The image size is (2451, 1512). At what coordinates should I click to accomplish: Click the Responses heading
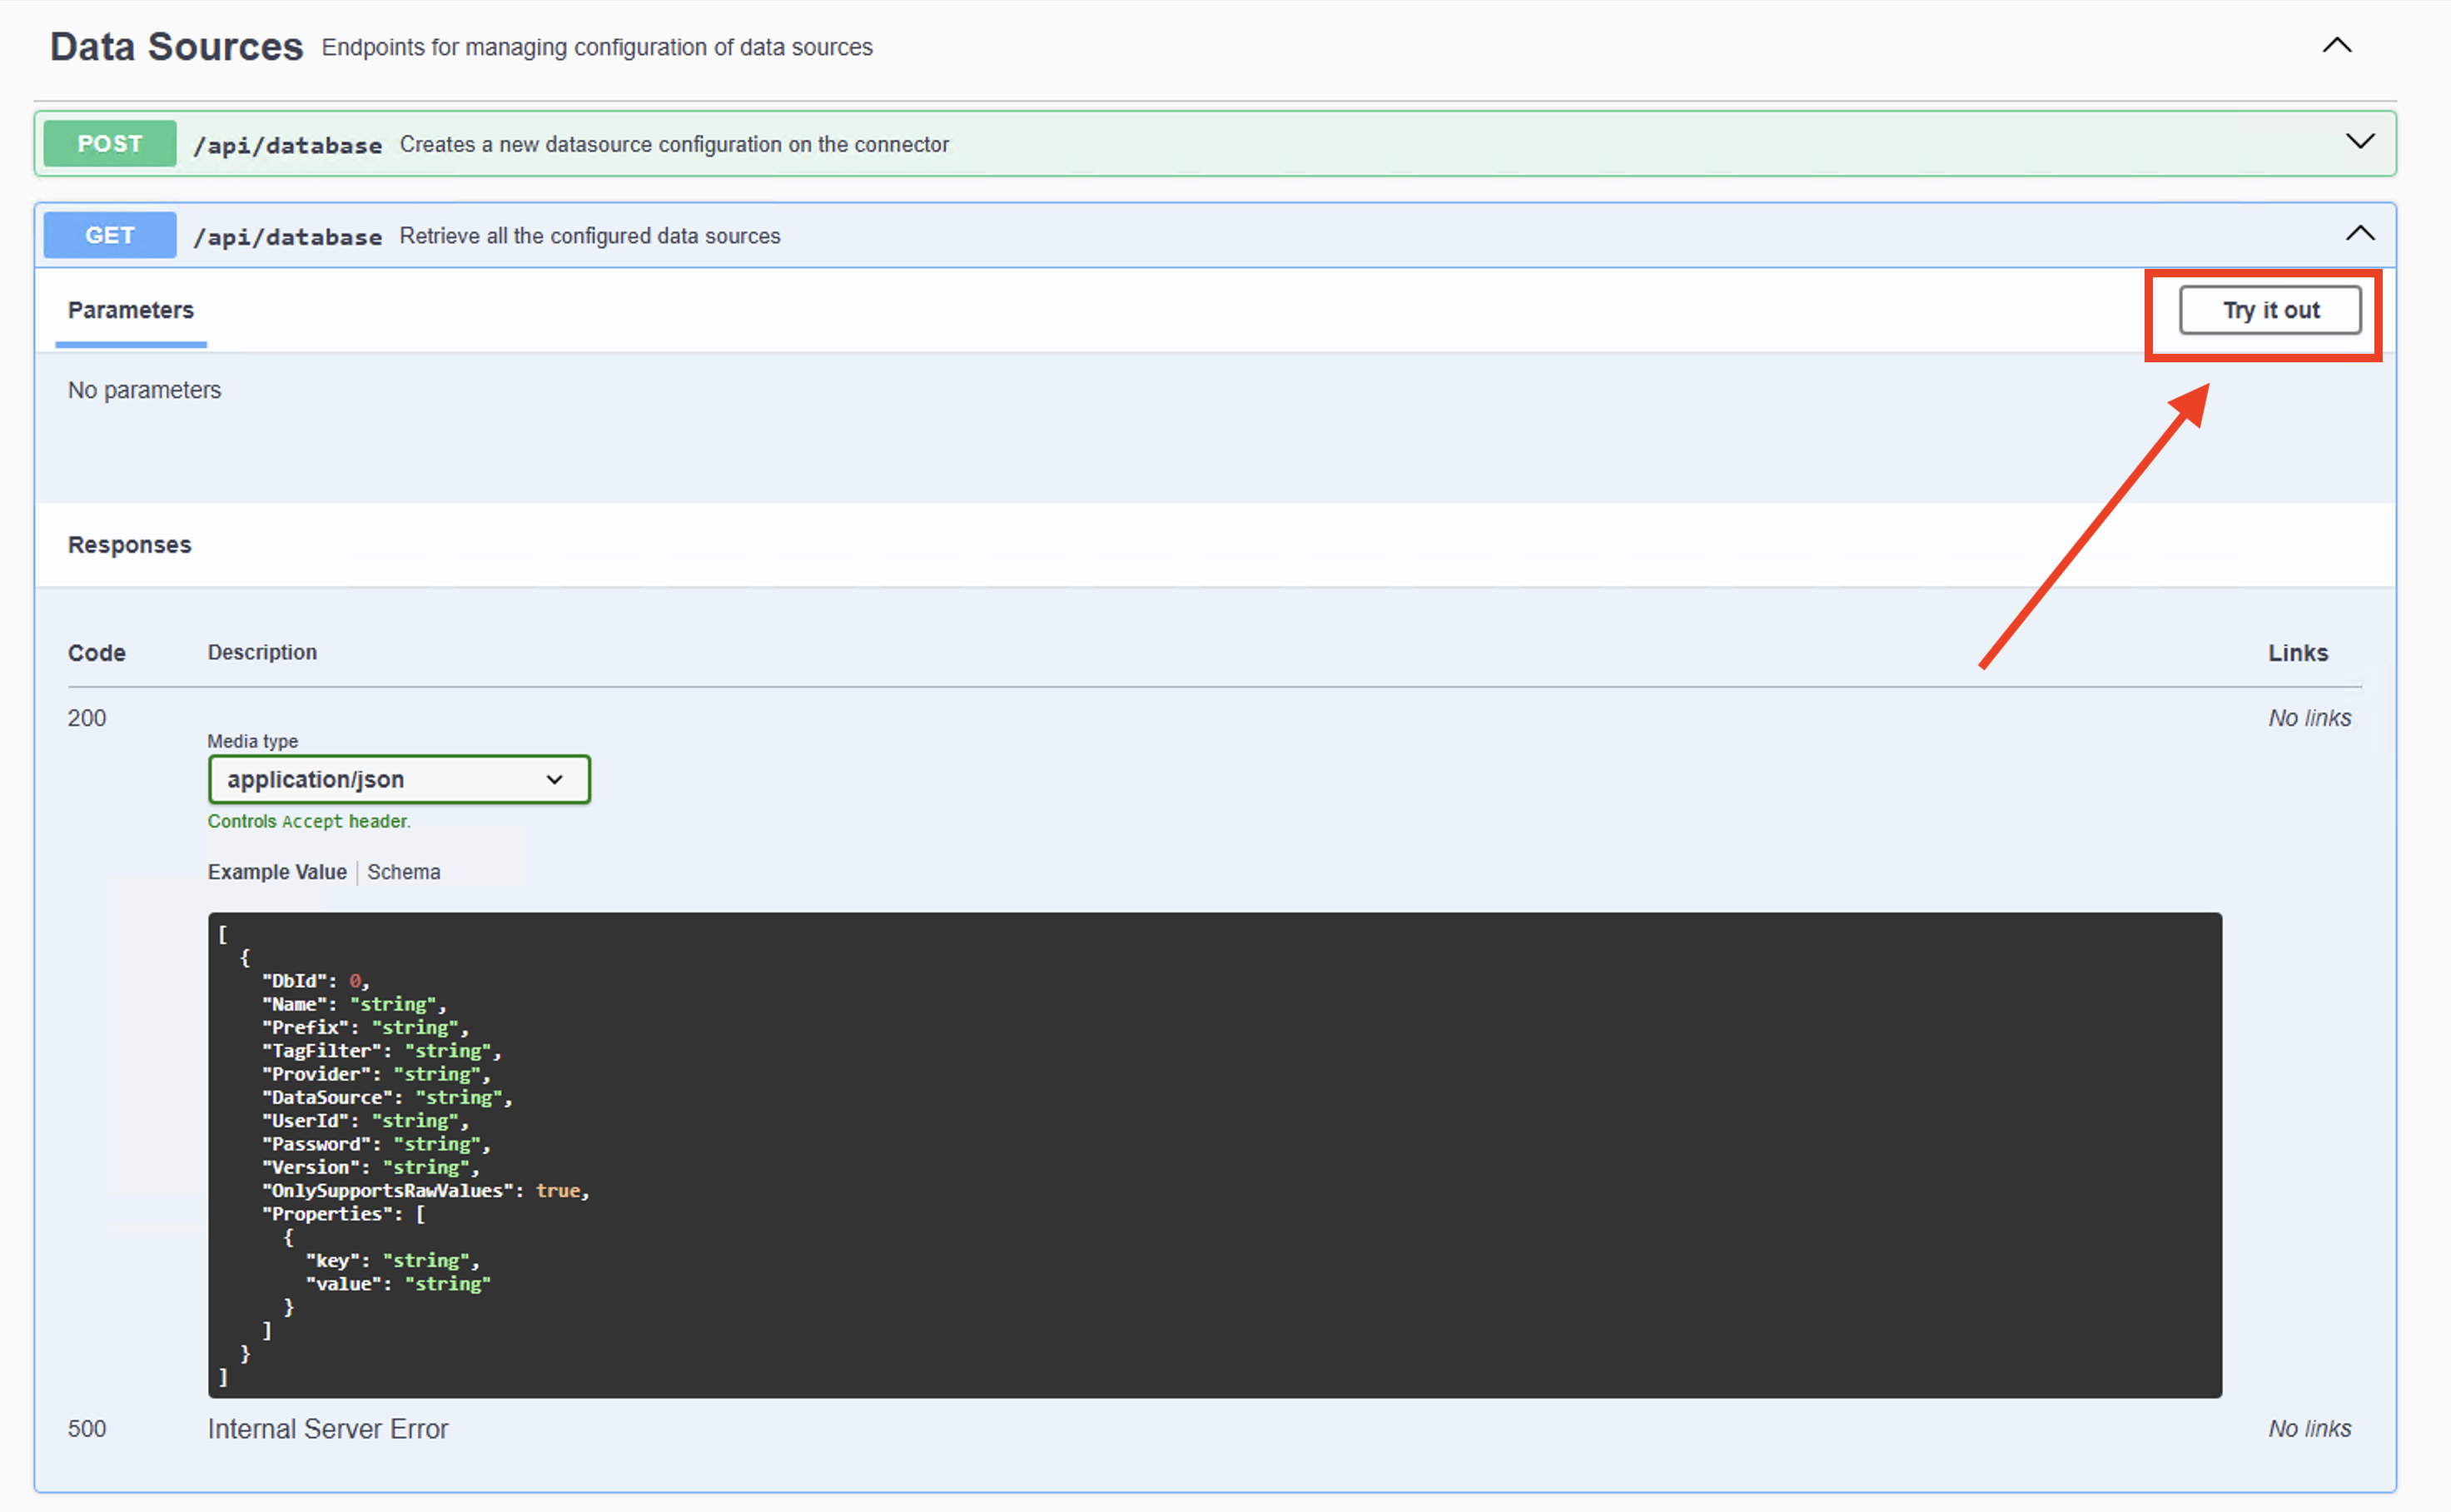pyautogui.click(x=129, y=545)
